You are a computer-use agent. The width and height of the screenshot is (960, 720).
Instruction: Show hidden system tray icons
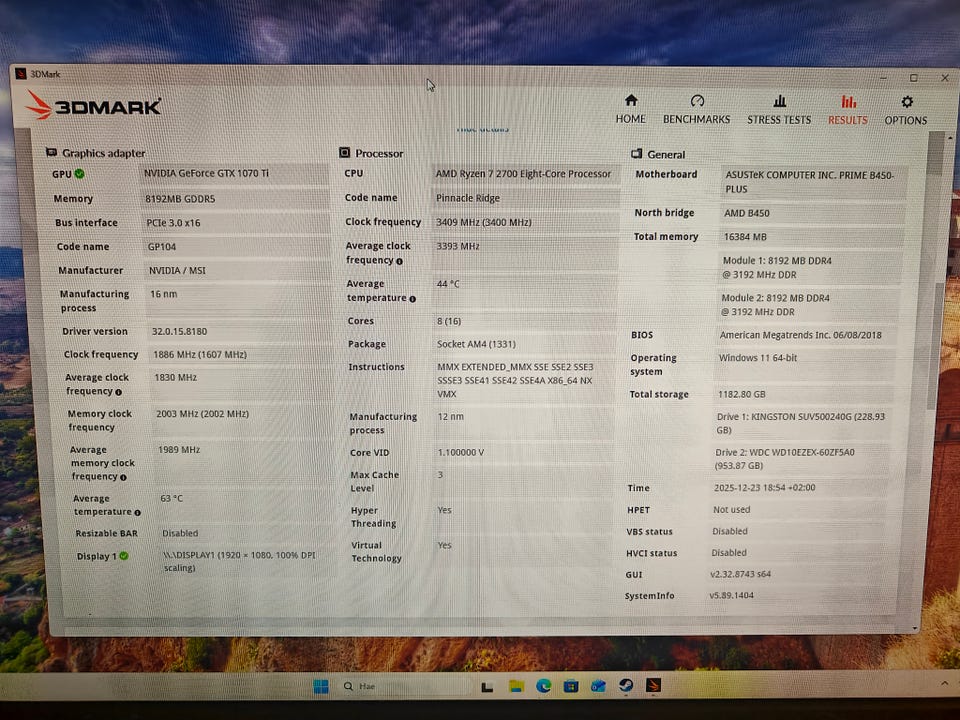[x=945, y=683]
